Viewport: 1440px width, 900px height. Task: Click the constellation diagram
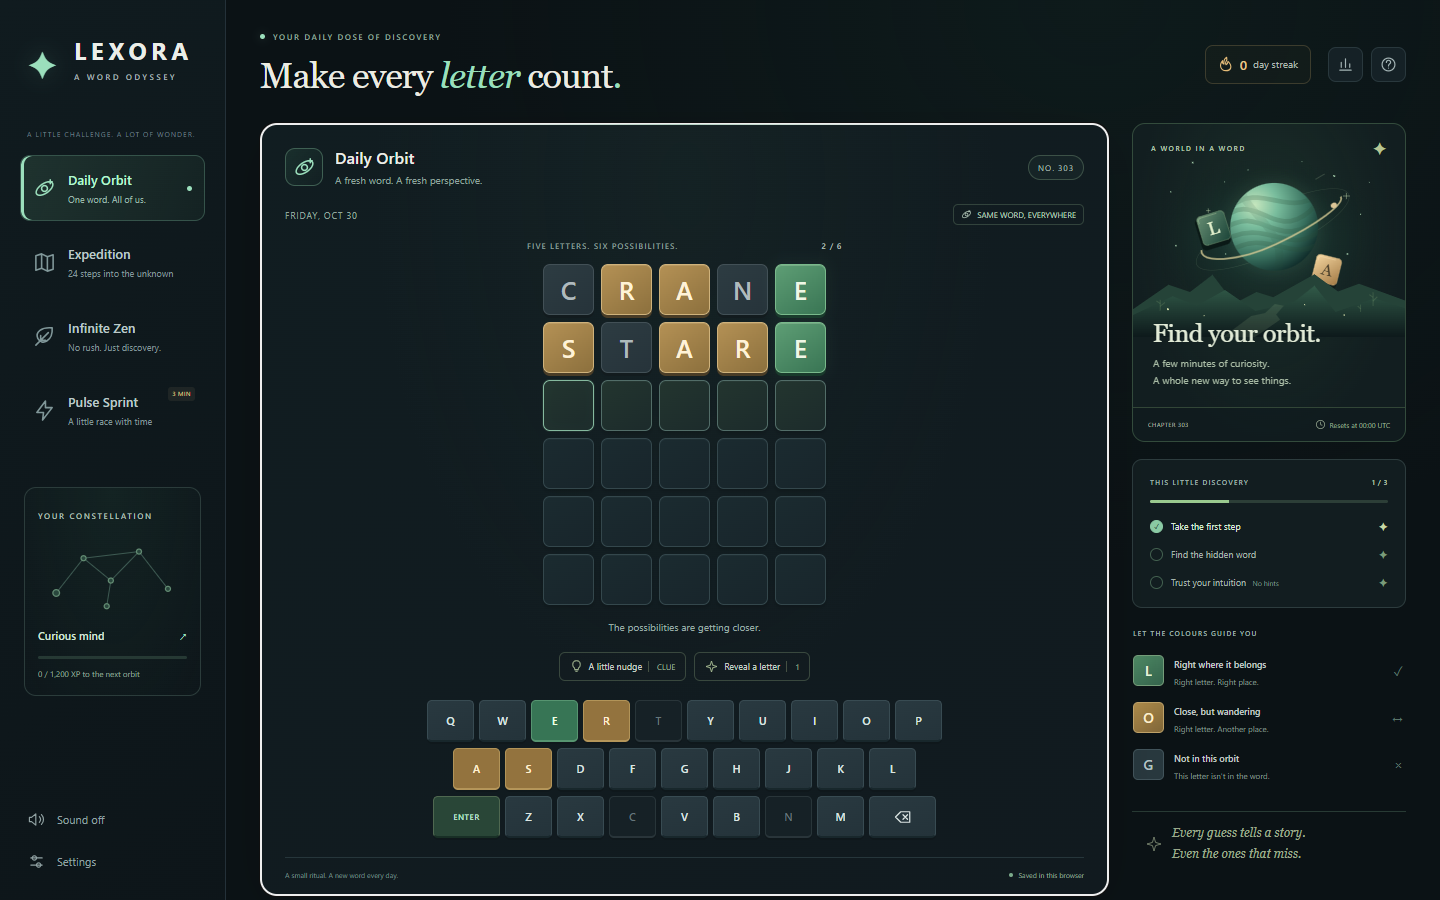(x=112, y=578)
